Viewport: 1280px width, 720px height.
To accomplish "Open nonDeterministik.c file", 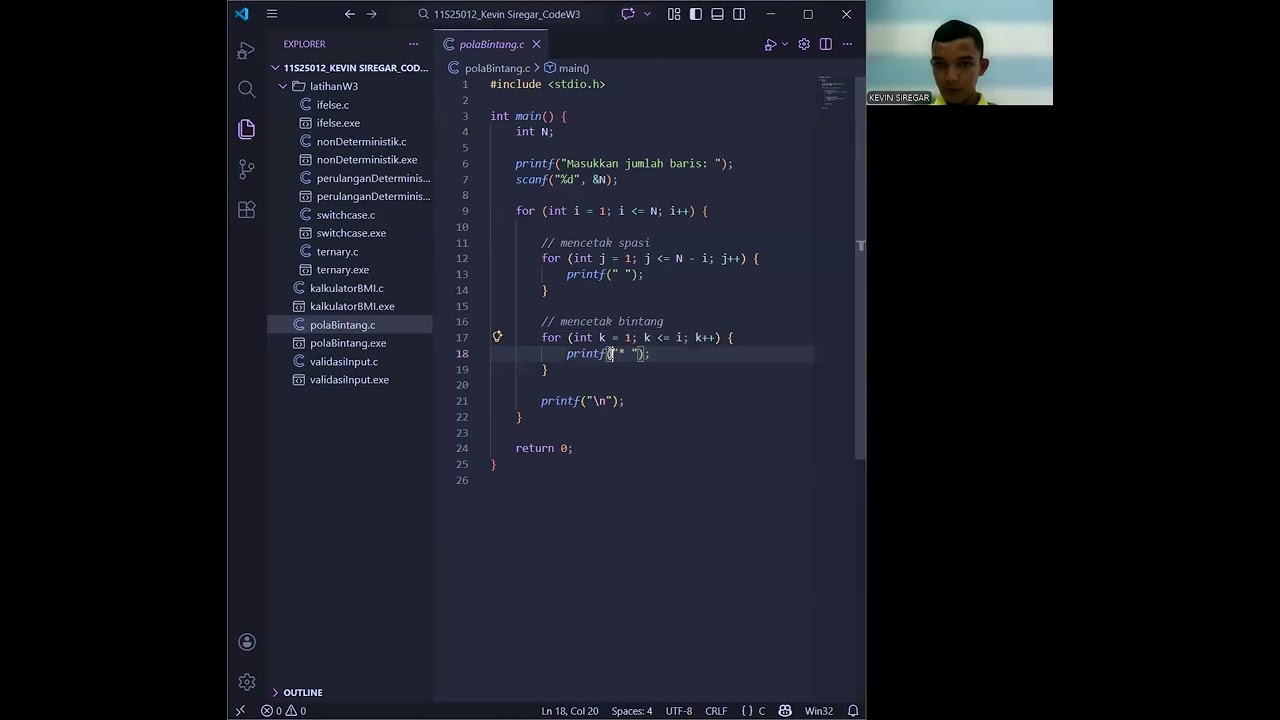I will pyautogui.click(x=350, y=142).
